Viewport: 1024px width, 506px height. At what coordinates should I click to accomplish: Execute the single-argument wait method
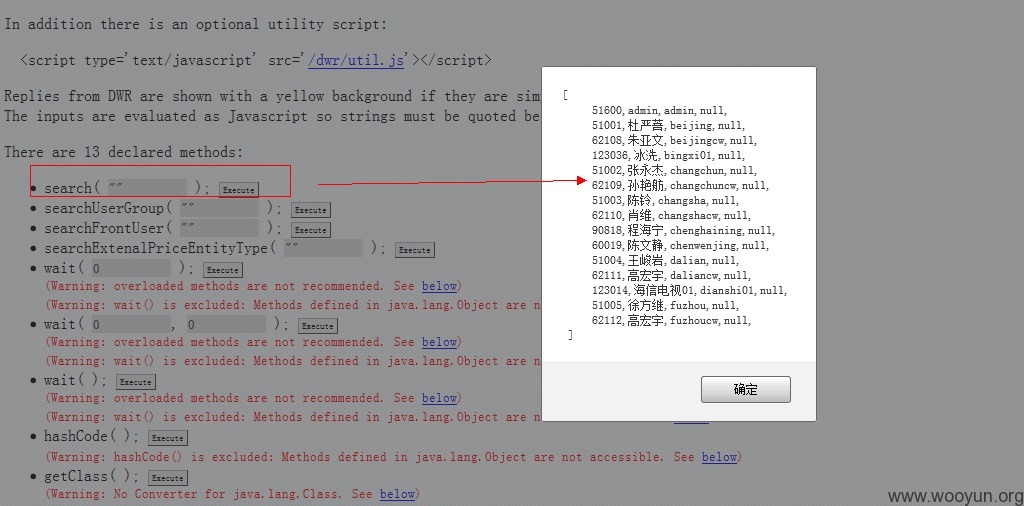click(223, 270)
